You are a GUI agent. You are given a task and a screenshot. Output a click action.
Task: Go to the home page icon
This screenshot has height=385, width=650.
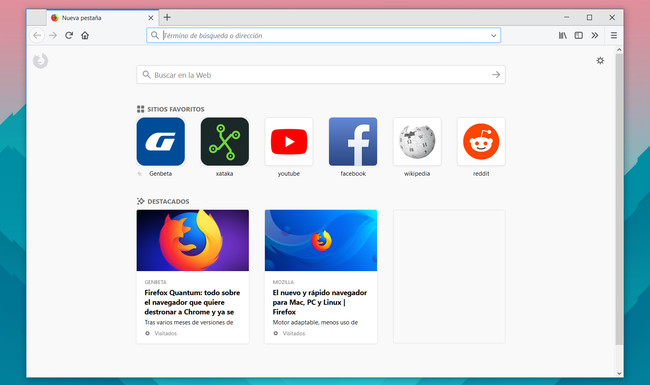(85, 36)
